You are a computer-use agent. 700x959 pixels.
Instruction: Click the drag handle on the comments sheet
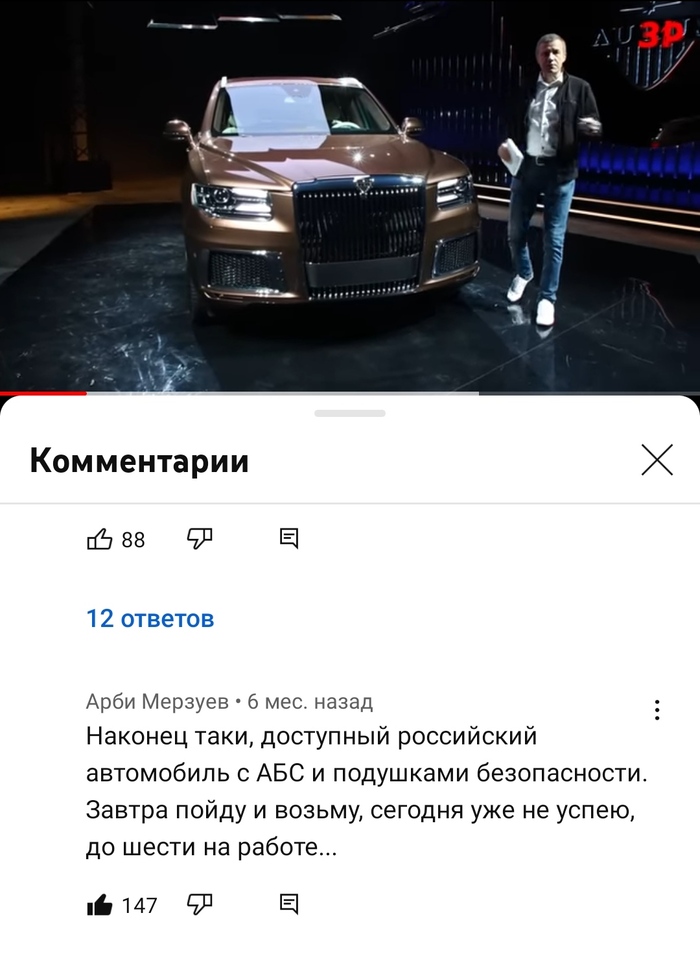click(350, 413)
